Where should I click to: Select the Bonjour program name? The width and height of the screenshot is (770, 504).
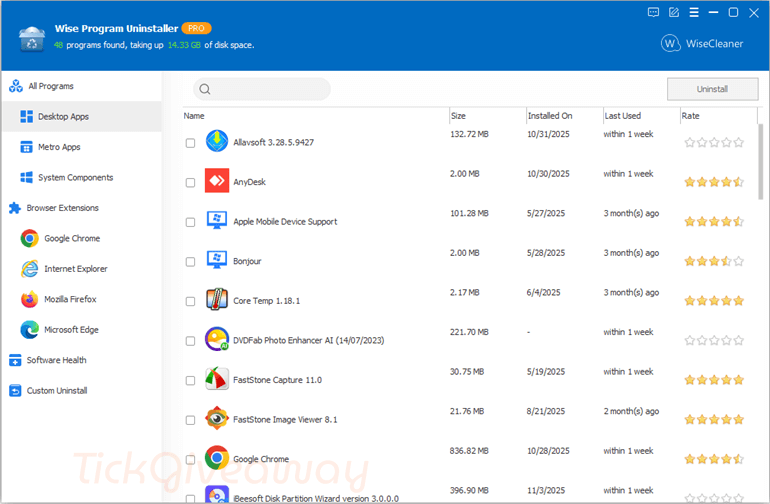247,261
